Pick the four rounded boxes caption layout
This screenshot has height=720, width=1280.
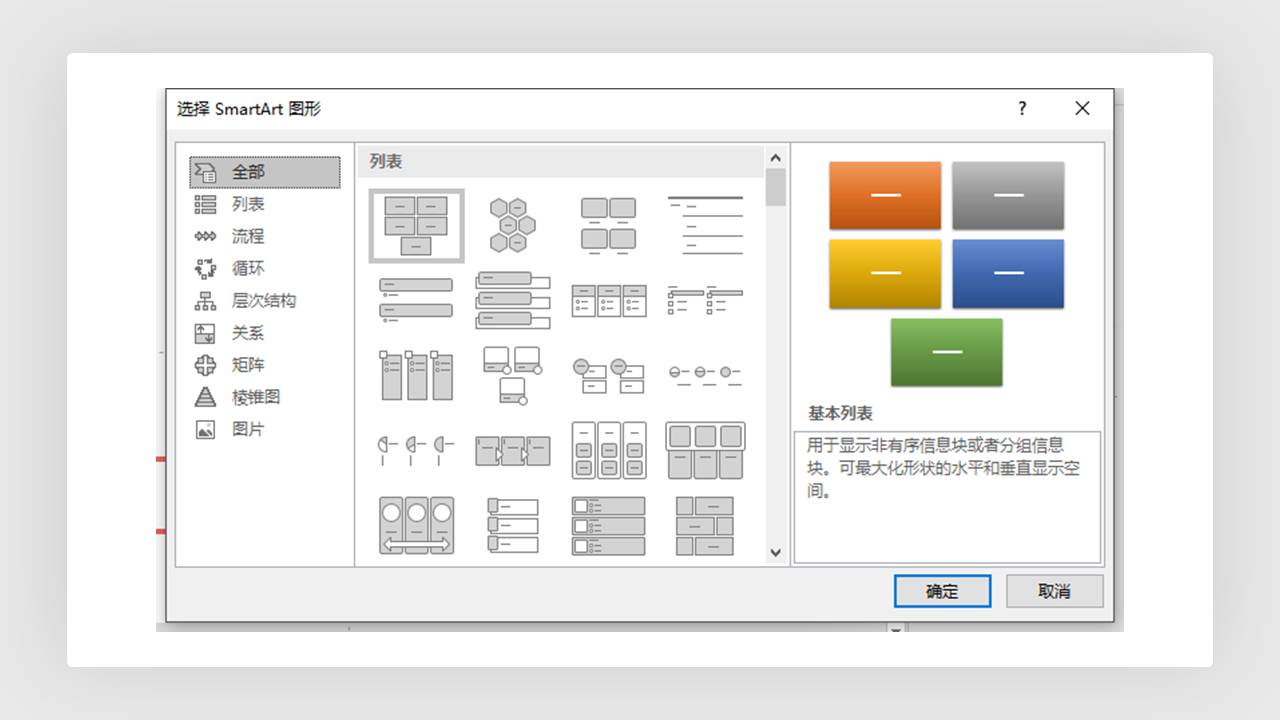[x=609, y=225]
